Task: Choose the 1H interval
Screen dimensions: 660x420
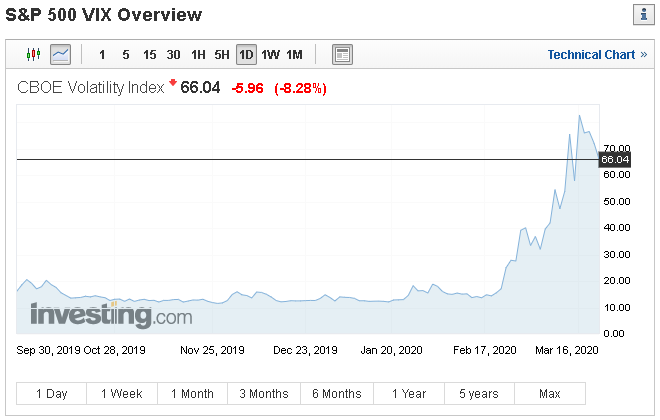Action: (x=198, y=55)
